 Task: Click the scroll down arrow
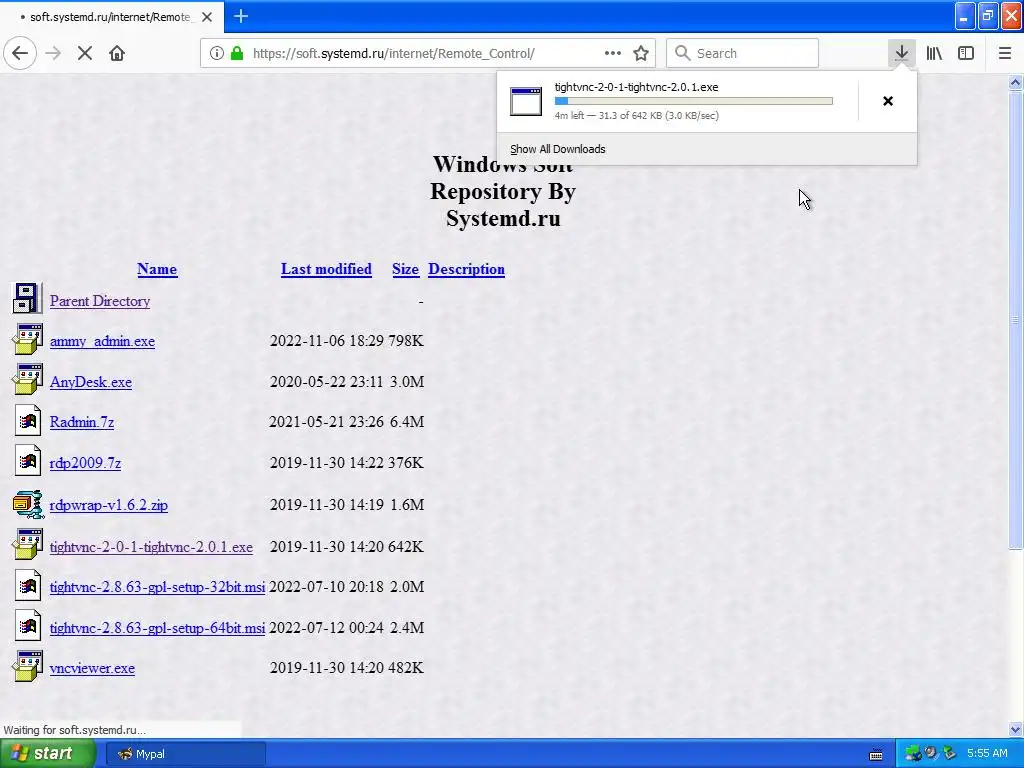pyautogui.click(x=1016, y=729)
